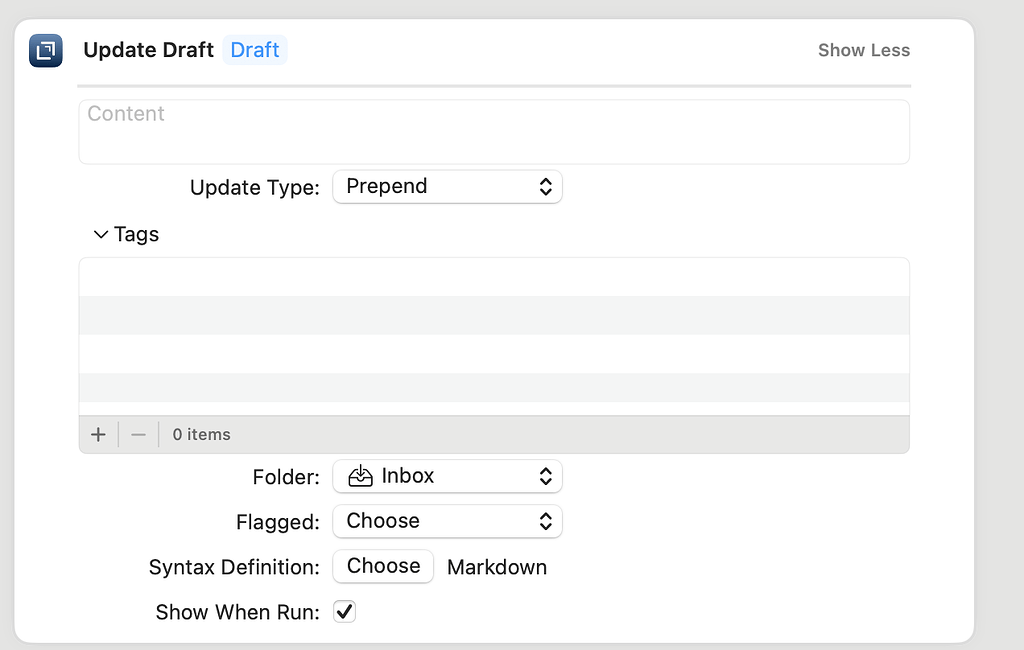Select the second shaded Tags list row
1024x650 pixels.
click(494, 387)
